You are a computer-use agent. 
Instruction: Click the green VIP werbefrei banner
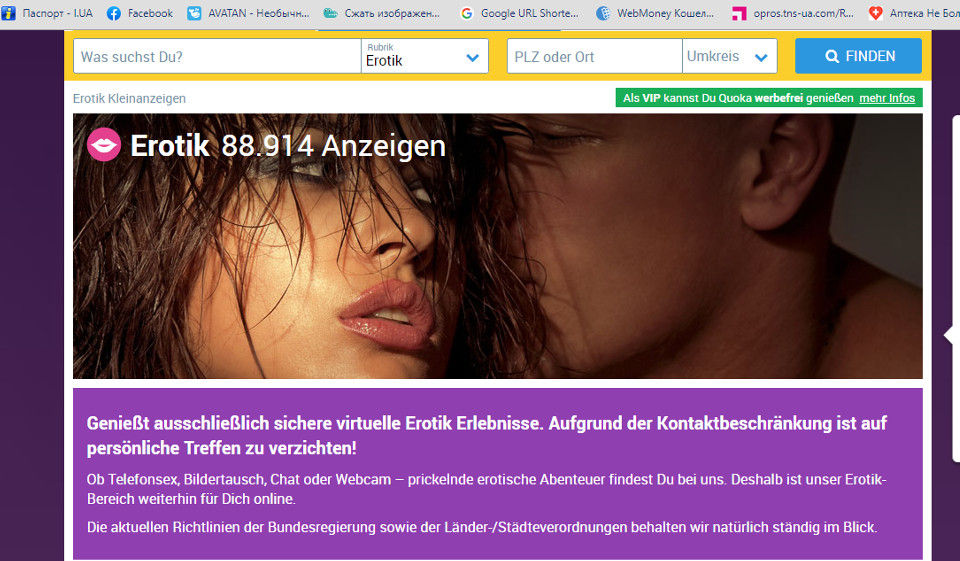(737, 98)
